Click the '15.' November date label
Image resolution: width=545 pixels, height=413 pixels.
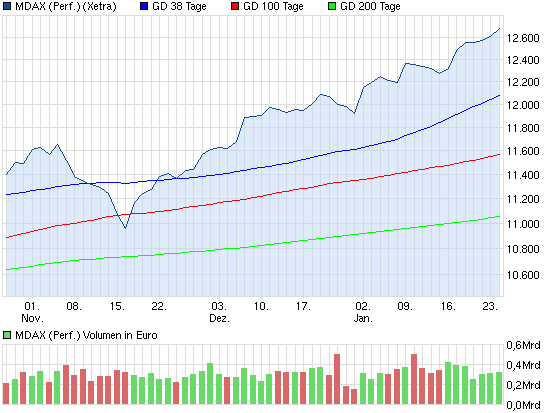pyautogui.click(x=117, y=306)
